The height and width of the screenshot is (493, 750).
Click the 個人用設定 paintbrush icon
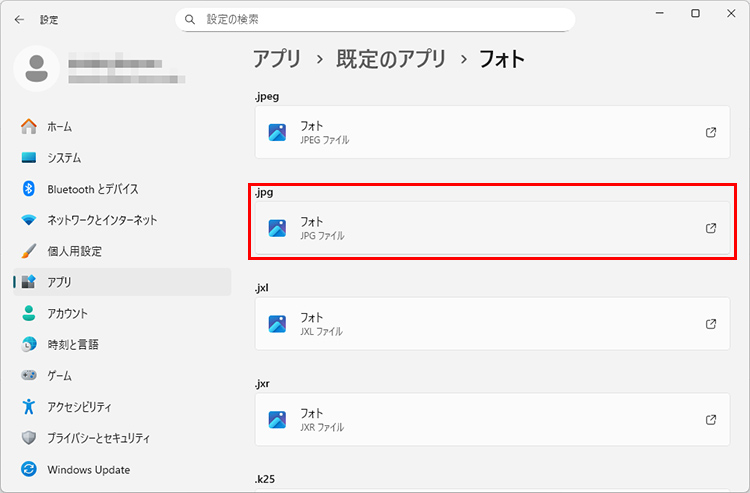coord(29,251)
